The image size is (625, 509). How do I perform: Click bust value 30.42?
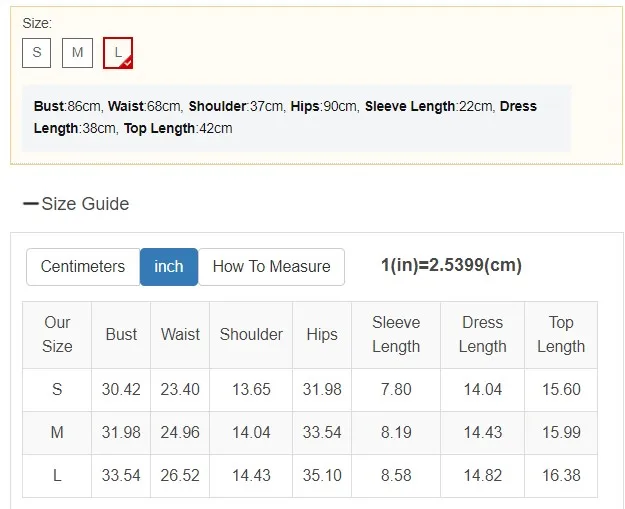click(x=121, y=389)
